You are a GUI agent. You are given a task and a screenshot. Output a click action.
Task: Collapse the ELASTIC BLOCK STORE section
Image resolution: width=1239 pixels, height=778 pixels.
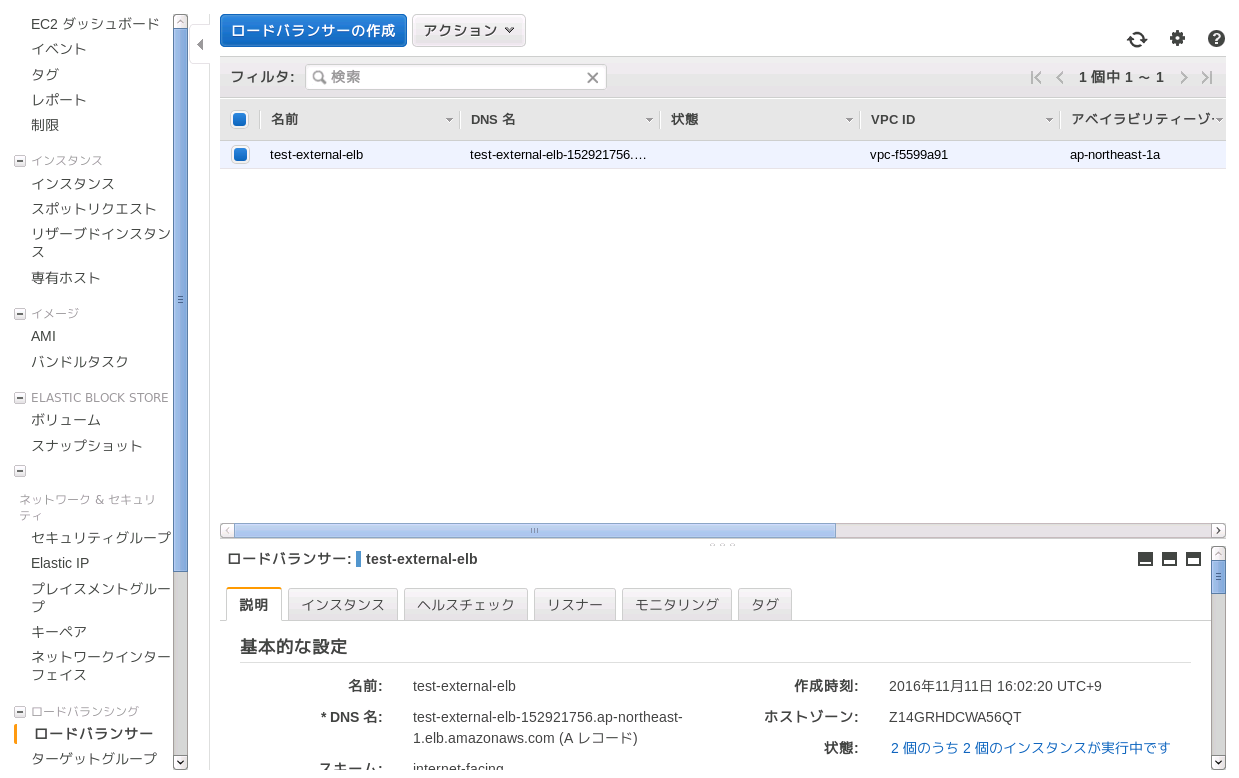[20, 398]
